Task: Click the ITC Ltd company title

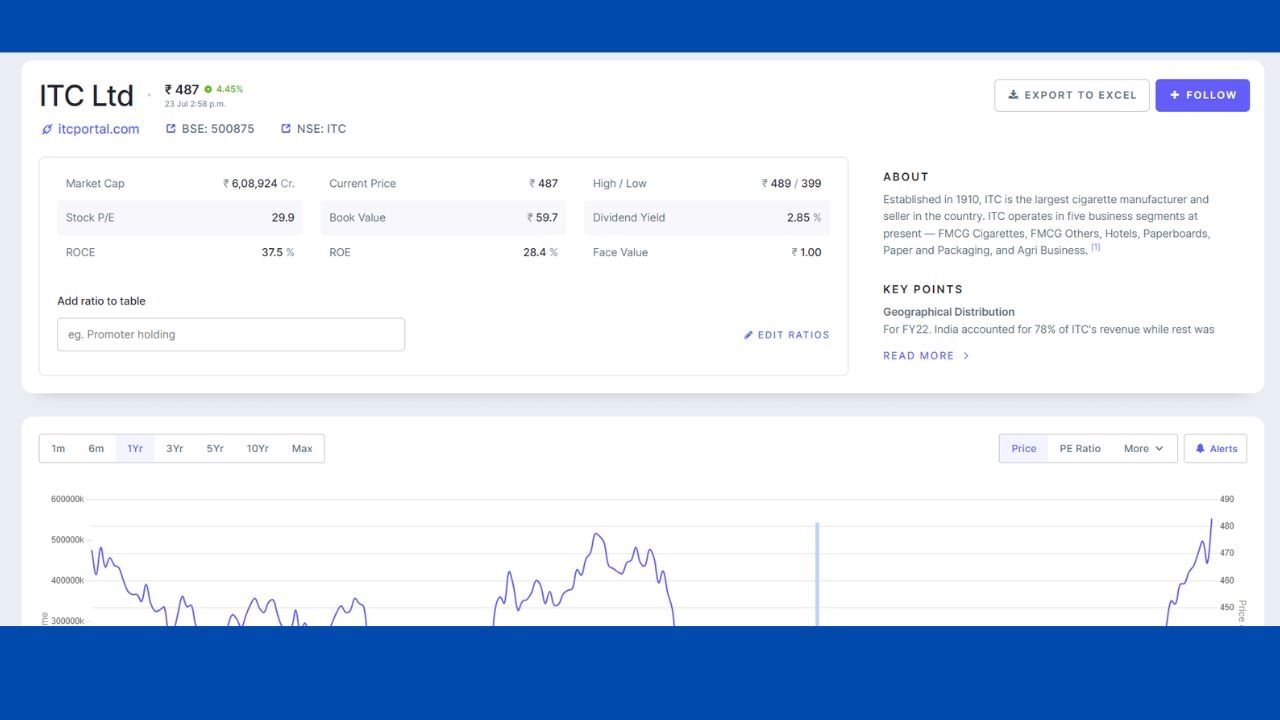Action: [86, 96]
